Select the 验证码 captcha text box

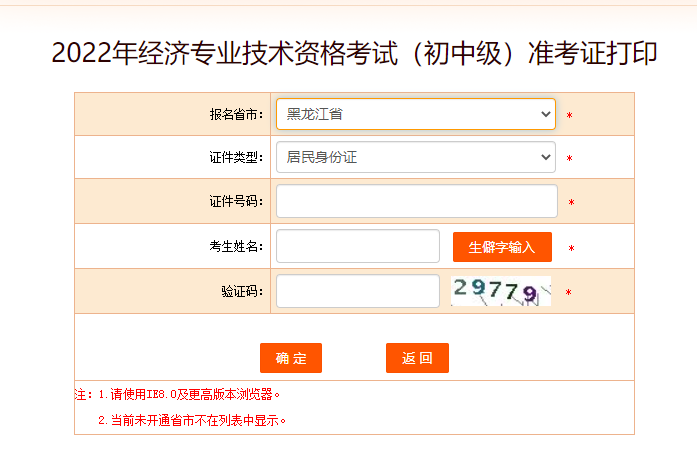coord(357,291)
